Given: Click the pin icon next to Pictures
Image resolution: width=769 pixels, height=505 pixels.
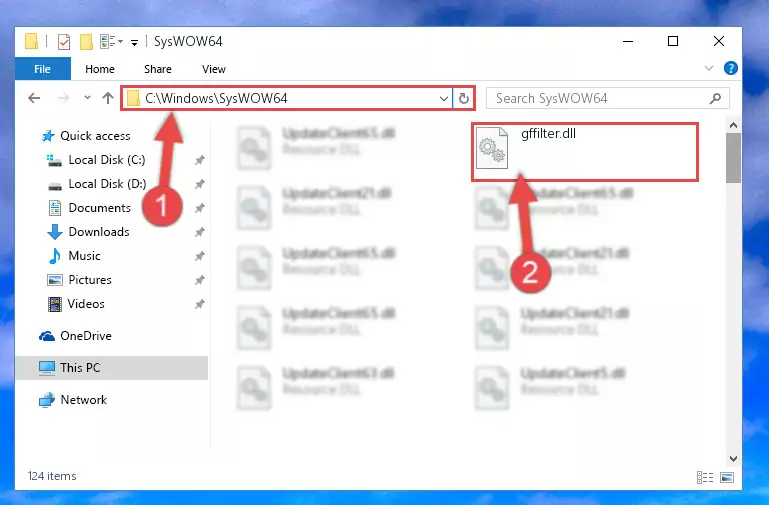Looking at the screenshot, I should pyautogui.click(x=200, y=280).
